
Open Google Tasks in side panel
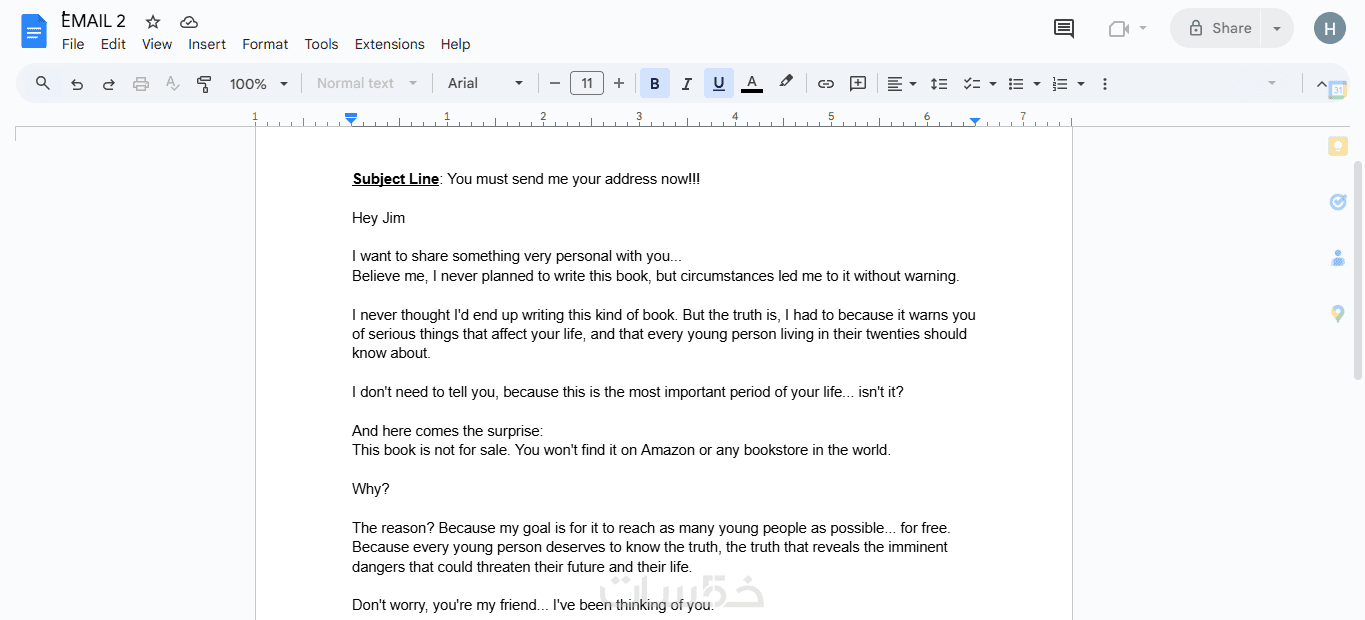coord(1338,202)
